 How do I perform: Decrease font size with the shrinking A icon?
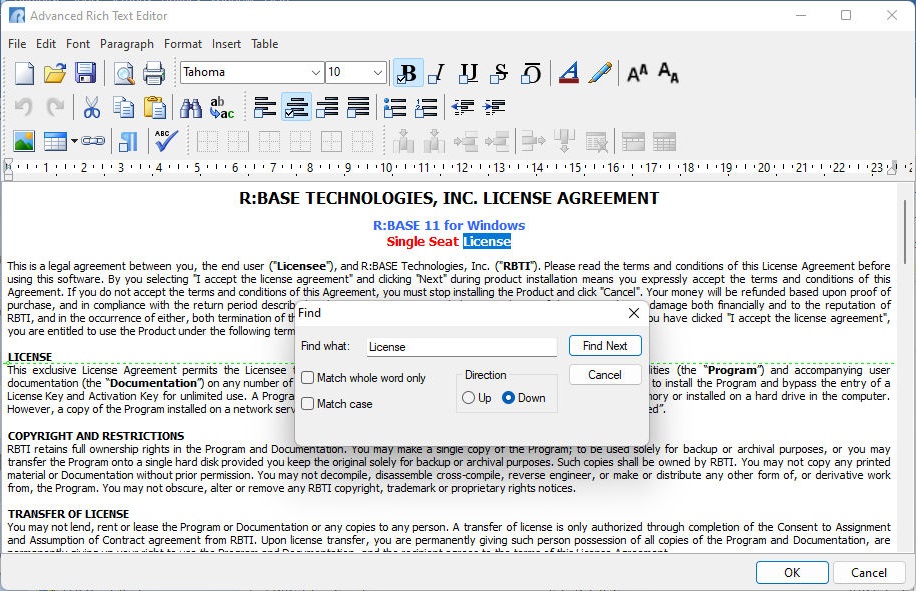tap(668, 73)
